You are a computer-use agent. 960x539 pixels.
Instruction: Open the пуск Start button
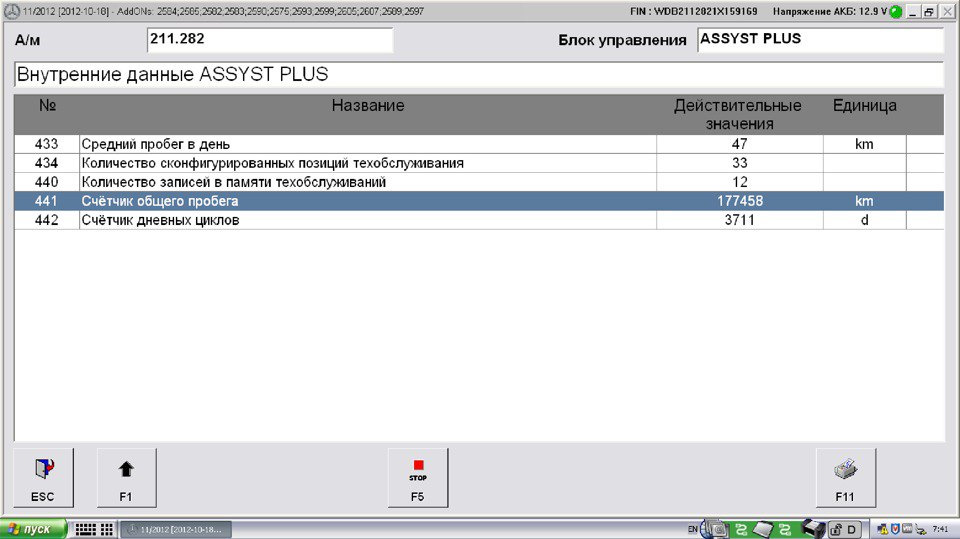tap(33, 529)
